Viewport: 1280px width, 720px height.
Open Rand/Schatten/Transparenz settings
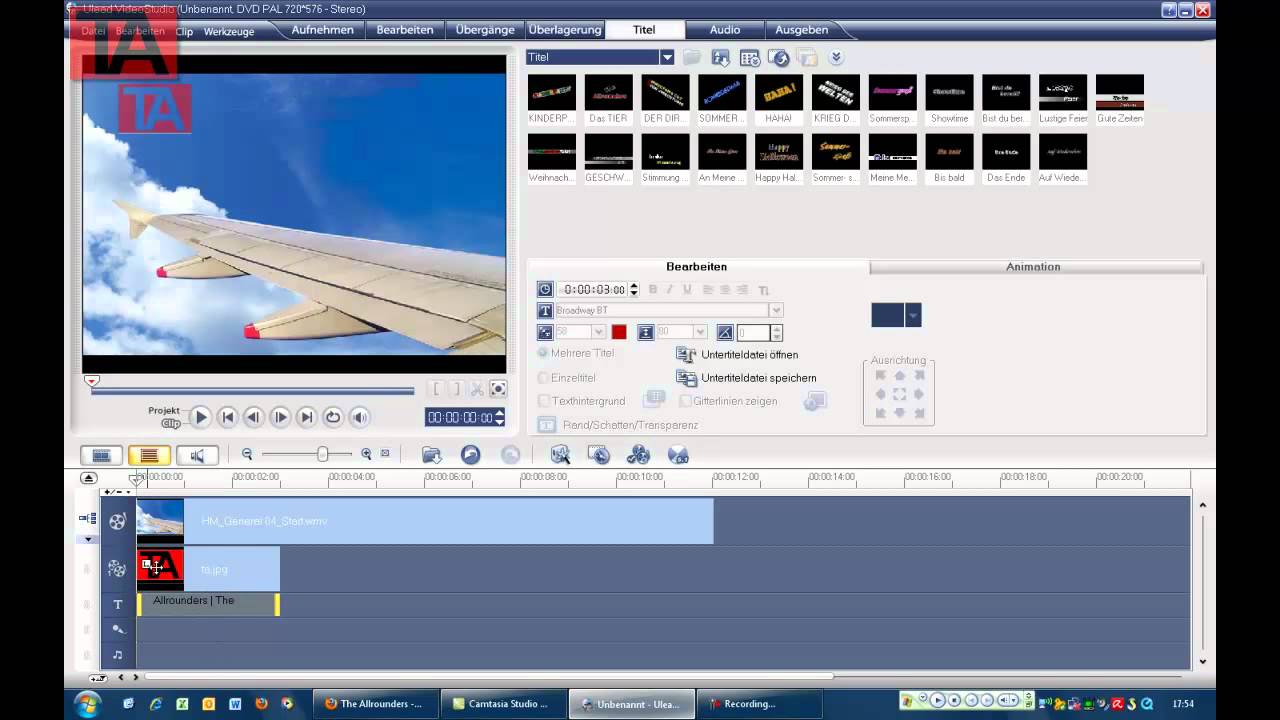pyautogui.click(x=618, y=425)
